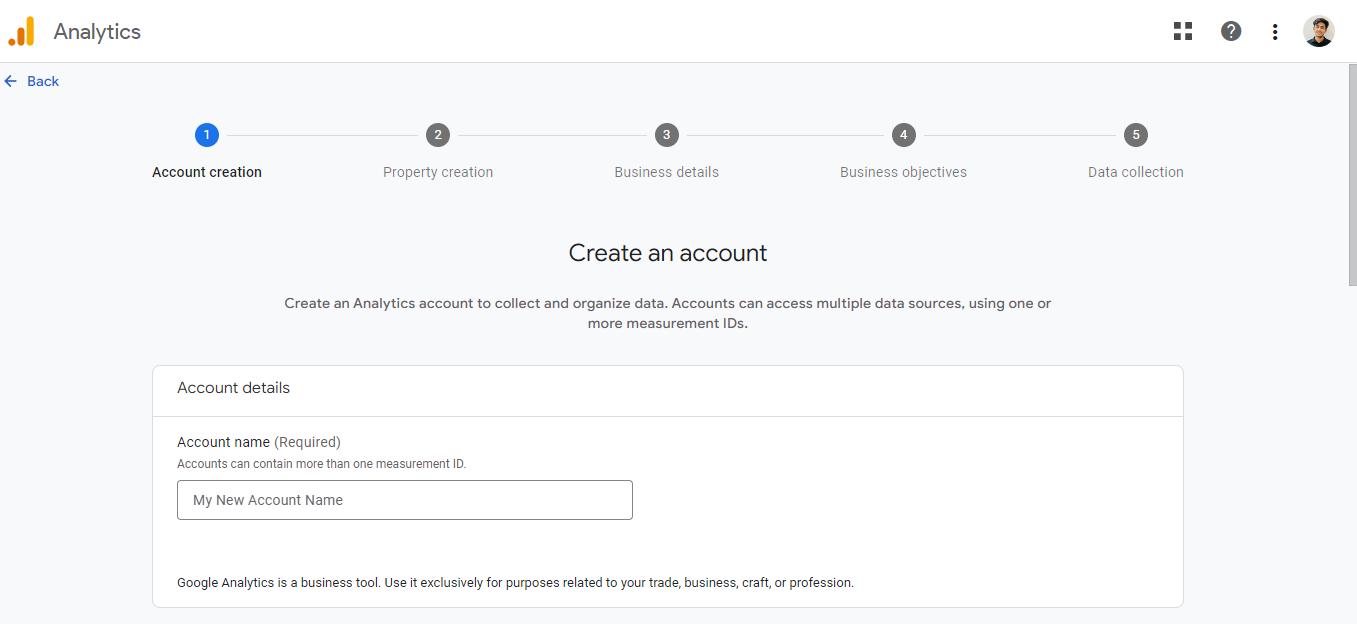Jump to the Business details step label
1357x624 pixels.
pyautogui.click(x=666, y=172)
